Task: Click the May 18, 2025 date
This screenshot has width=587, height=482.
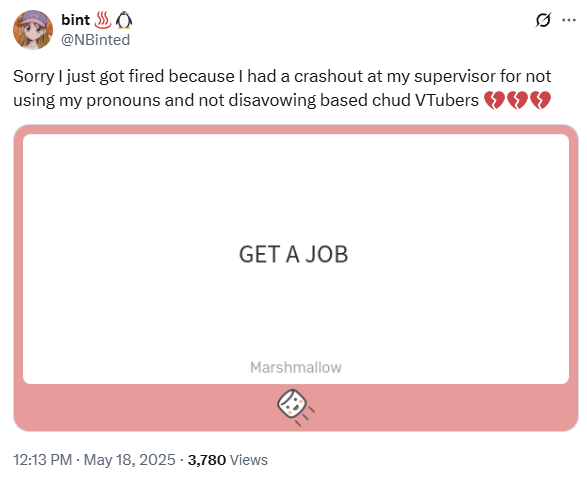Action: click(130, 460)
